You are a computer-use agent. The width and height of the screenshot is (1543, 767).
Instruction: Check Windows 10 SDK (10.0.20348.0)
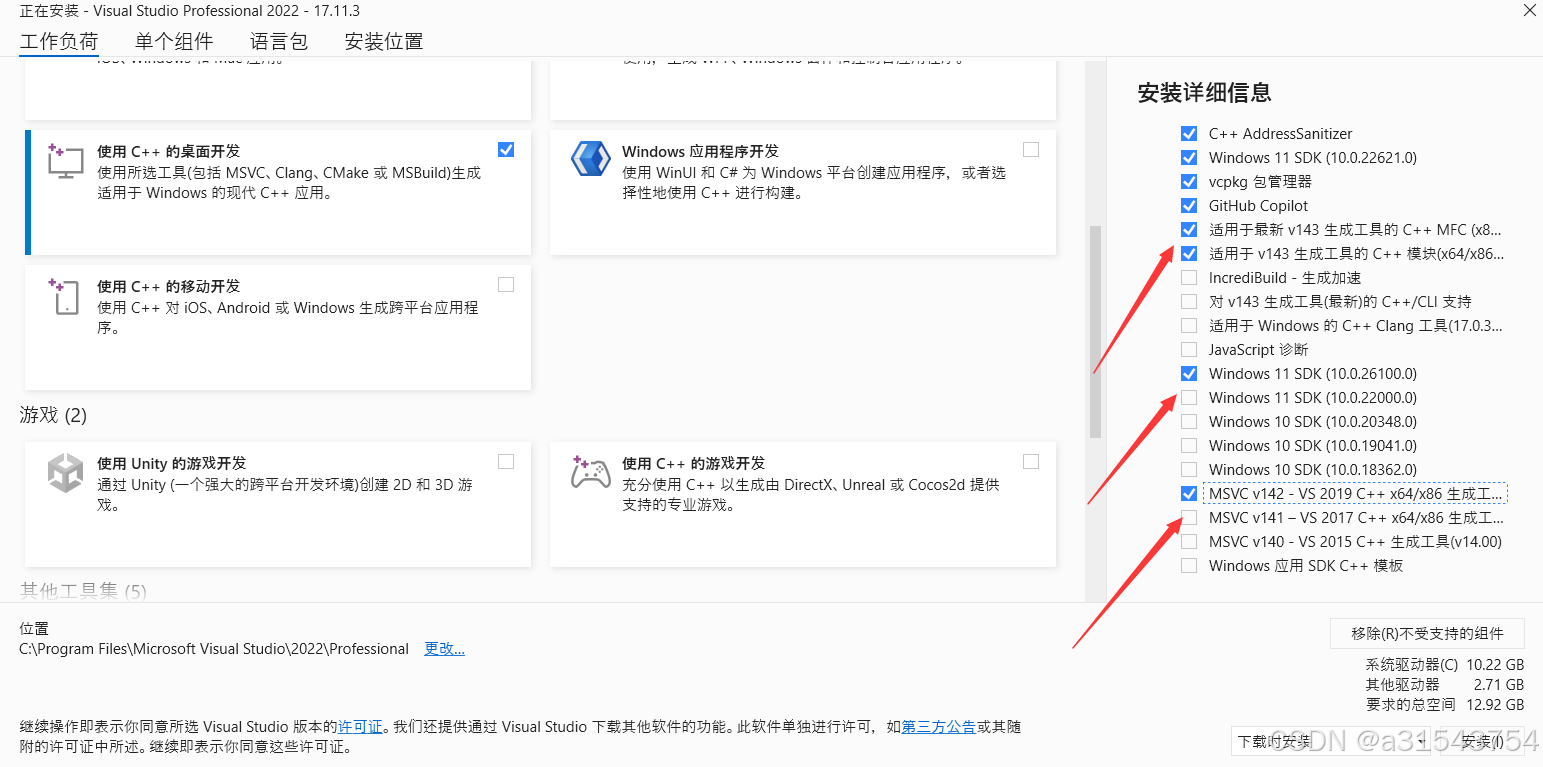coord(1189,421)
